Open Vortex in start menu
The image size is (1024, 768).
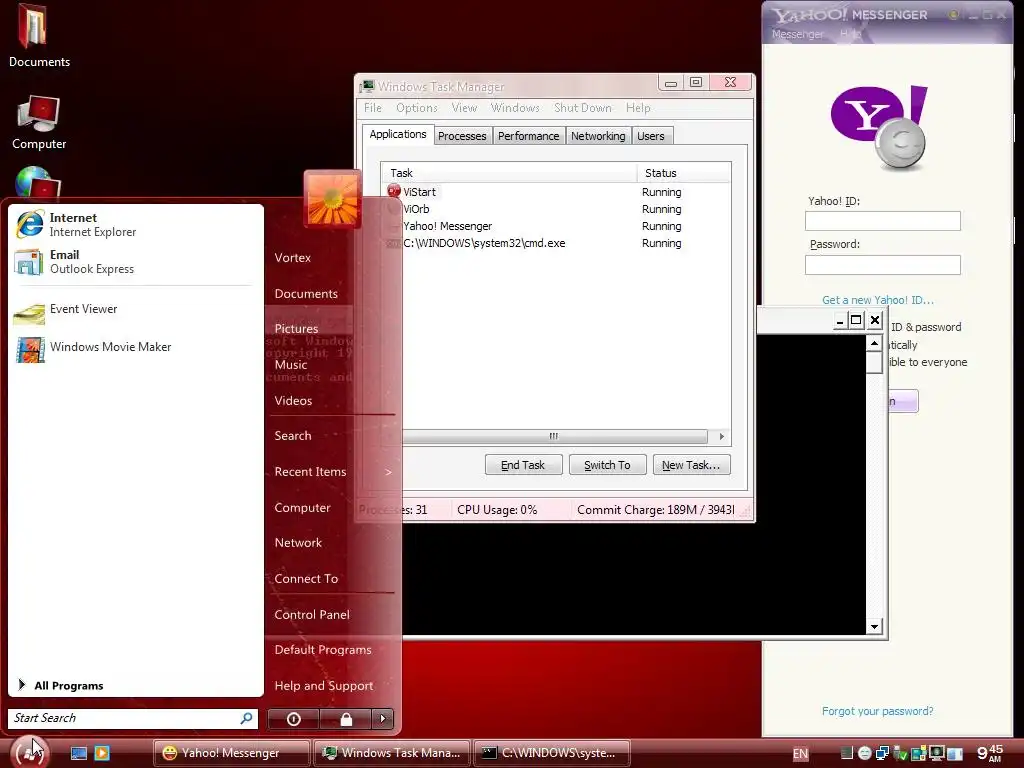click(293, 257)
